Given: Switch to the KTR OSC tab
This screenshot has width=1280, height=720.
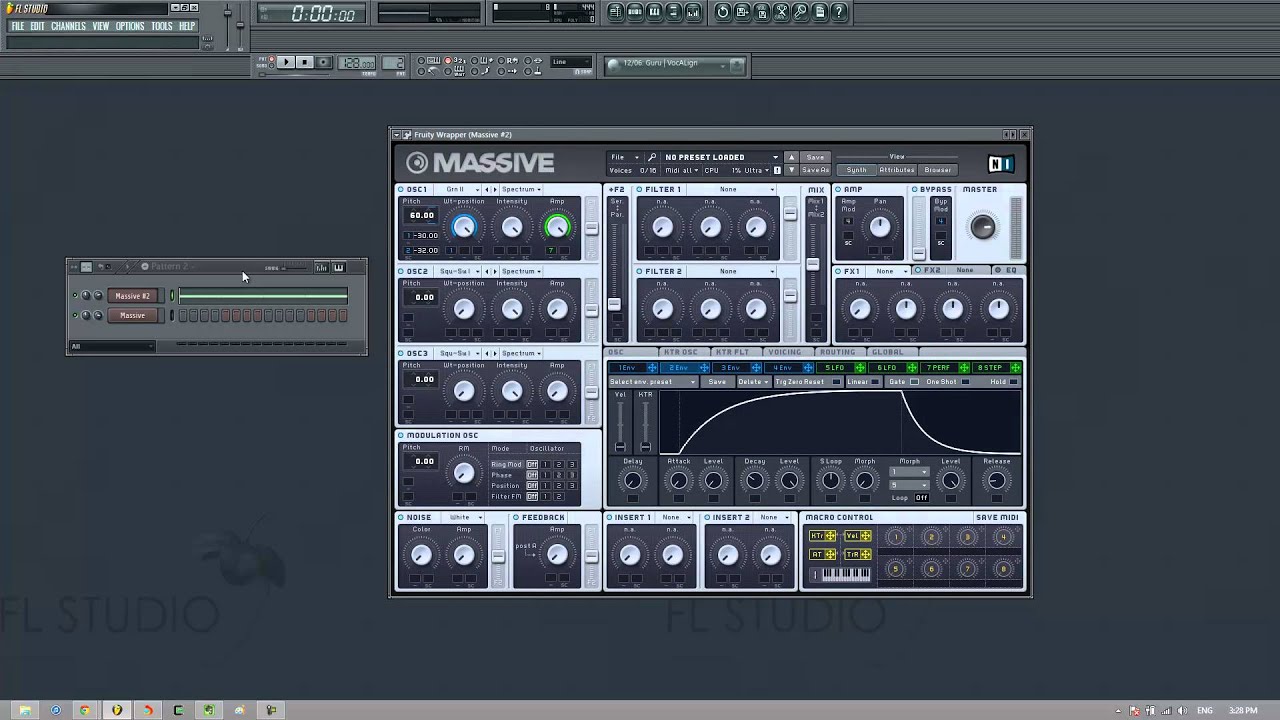Looking at the screenshot, I should point(681,352).
